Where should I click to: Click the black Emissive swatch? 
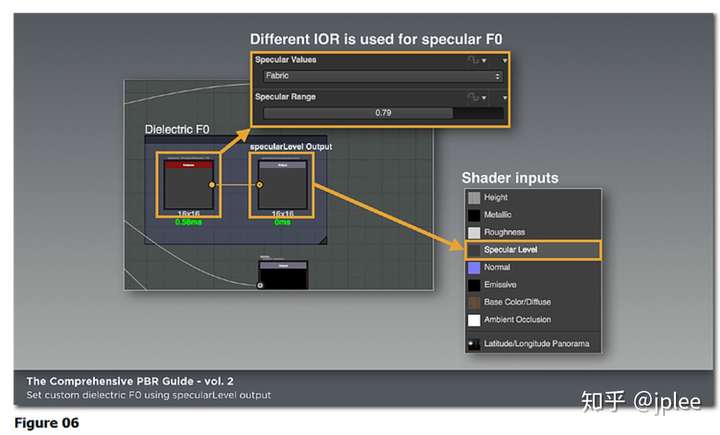[x=474, y=285]
